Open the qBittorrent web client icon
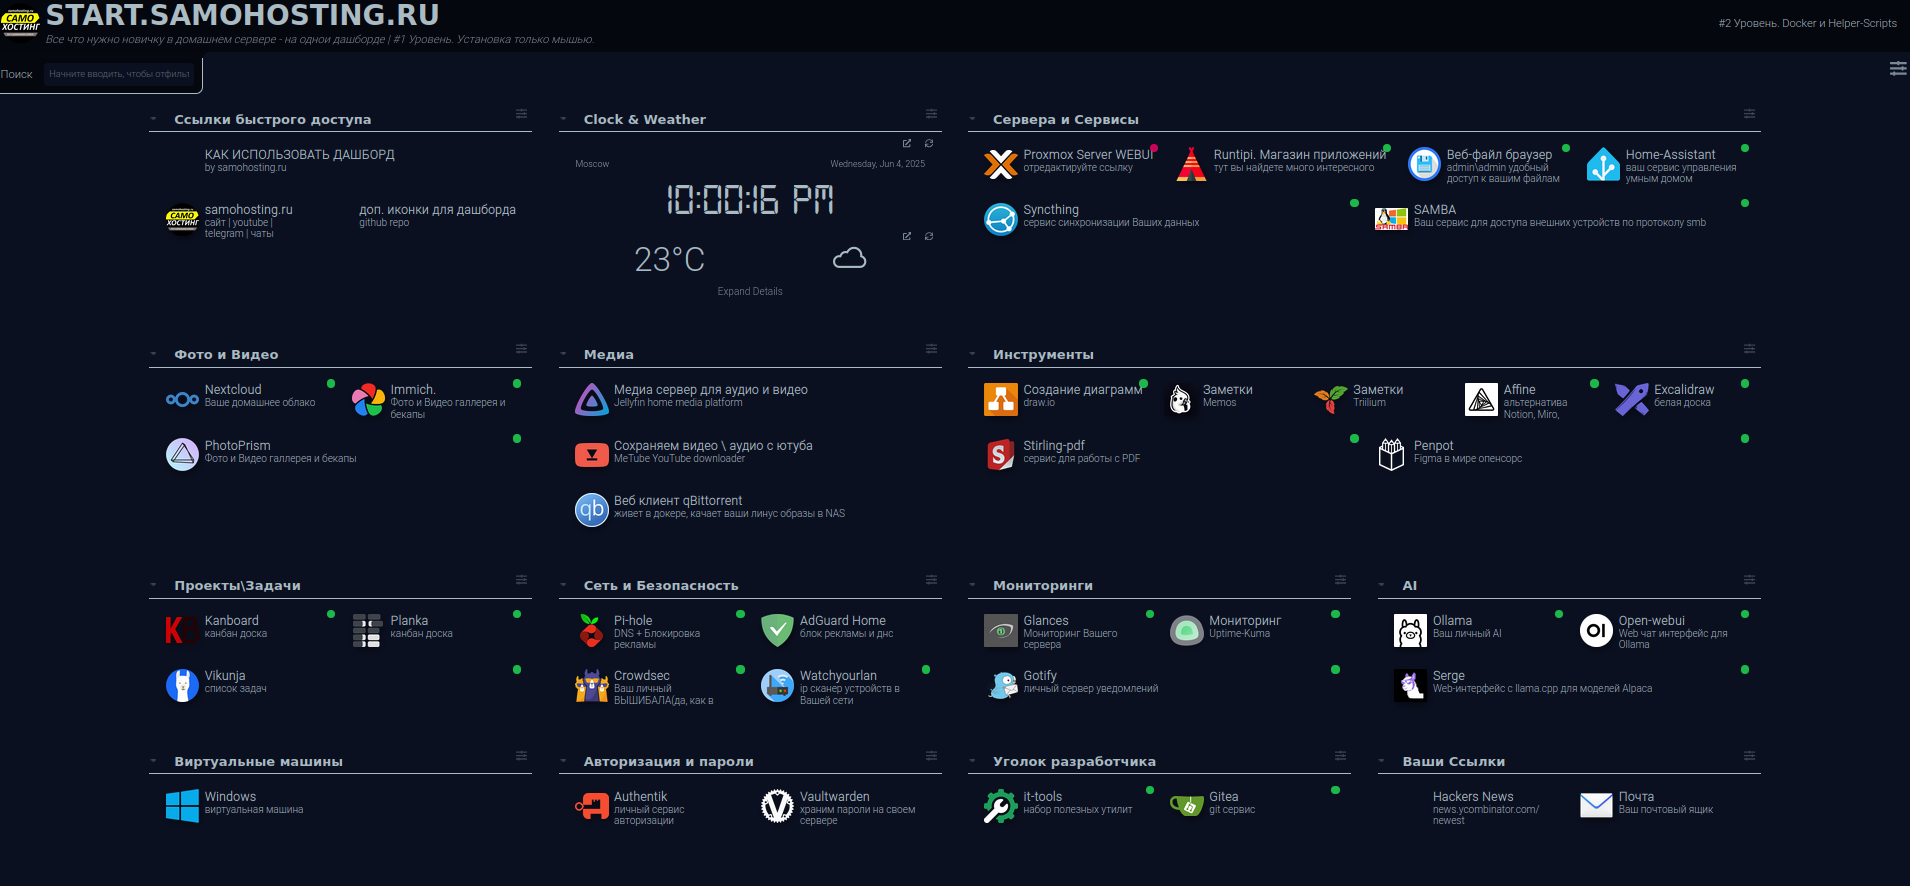Viewport: 1910px width, 886px height. tap(592, 510)
